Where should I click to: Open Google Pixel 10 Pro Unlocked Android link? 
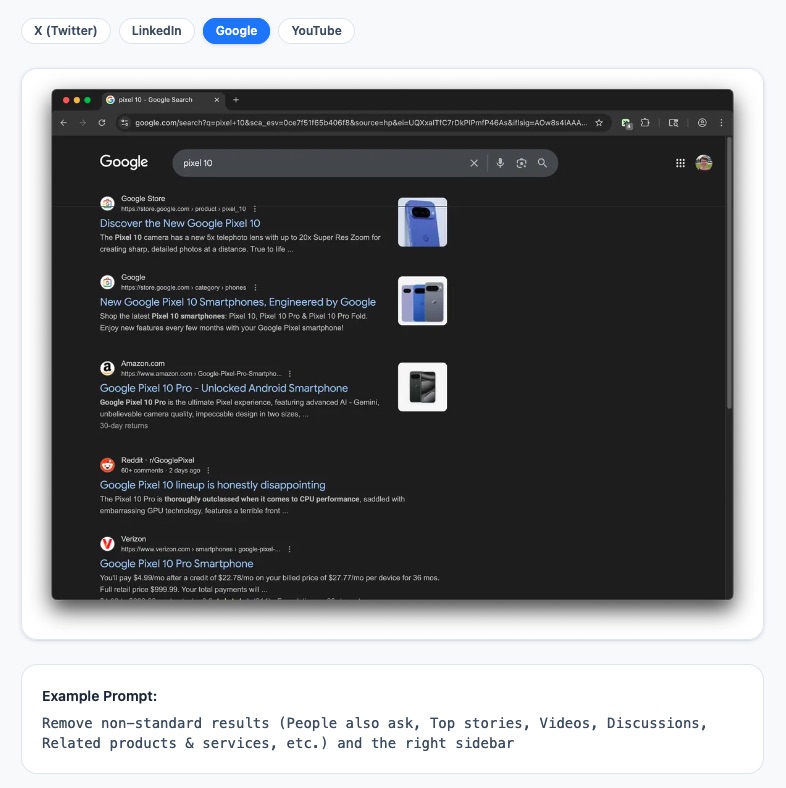pos(224,388)
